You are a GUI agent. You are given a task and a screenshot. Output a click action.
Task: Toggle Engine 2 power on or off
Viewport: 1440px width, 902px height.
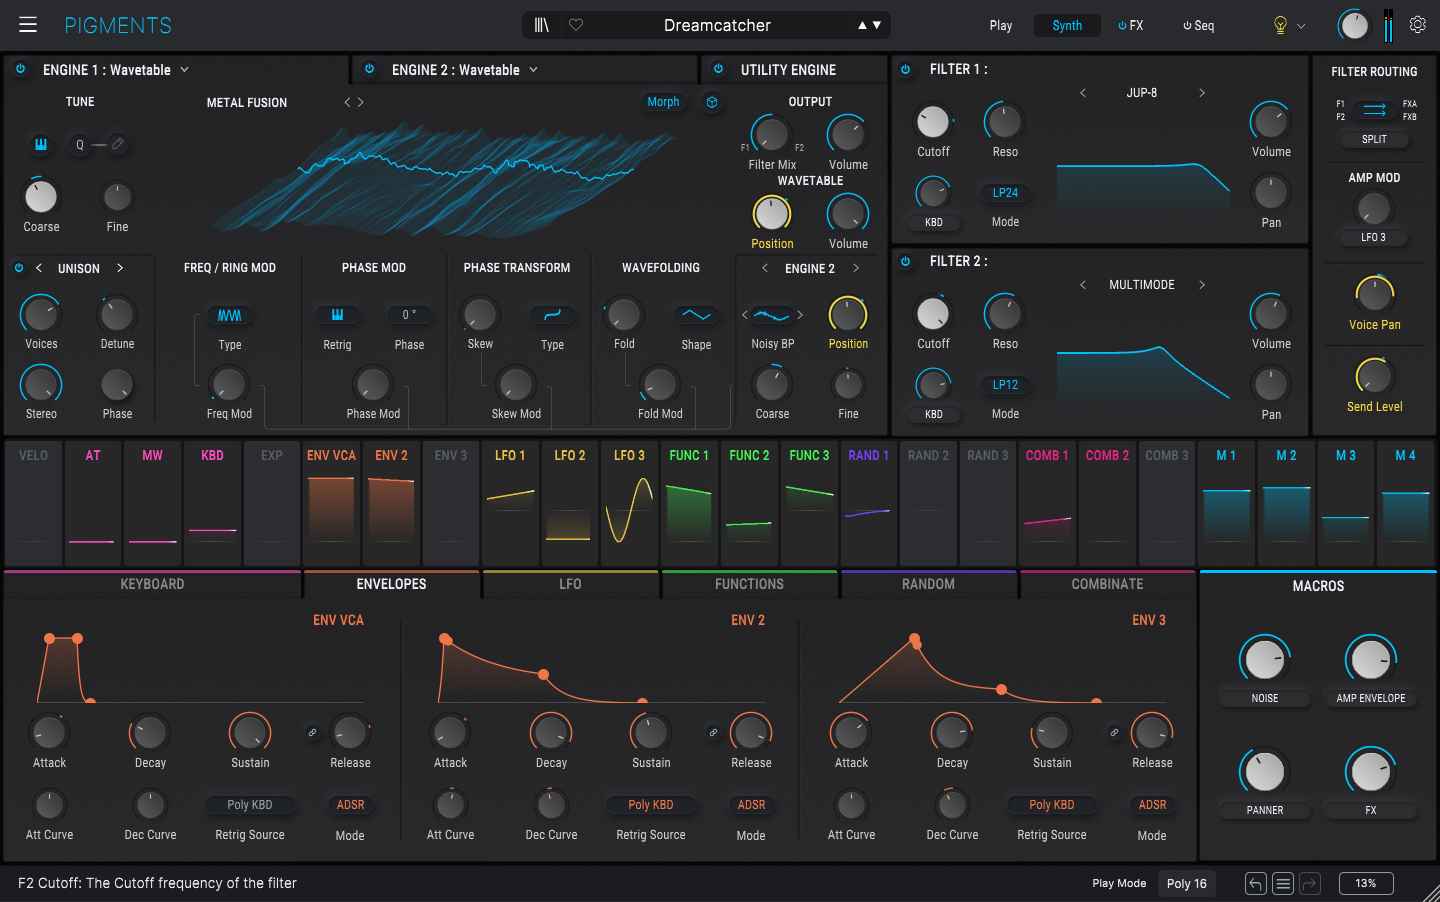pyautogui.click(x=368, y=68)
